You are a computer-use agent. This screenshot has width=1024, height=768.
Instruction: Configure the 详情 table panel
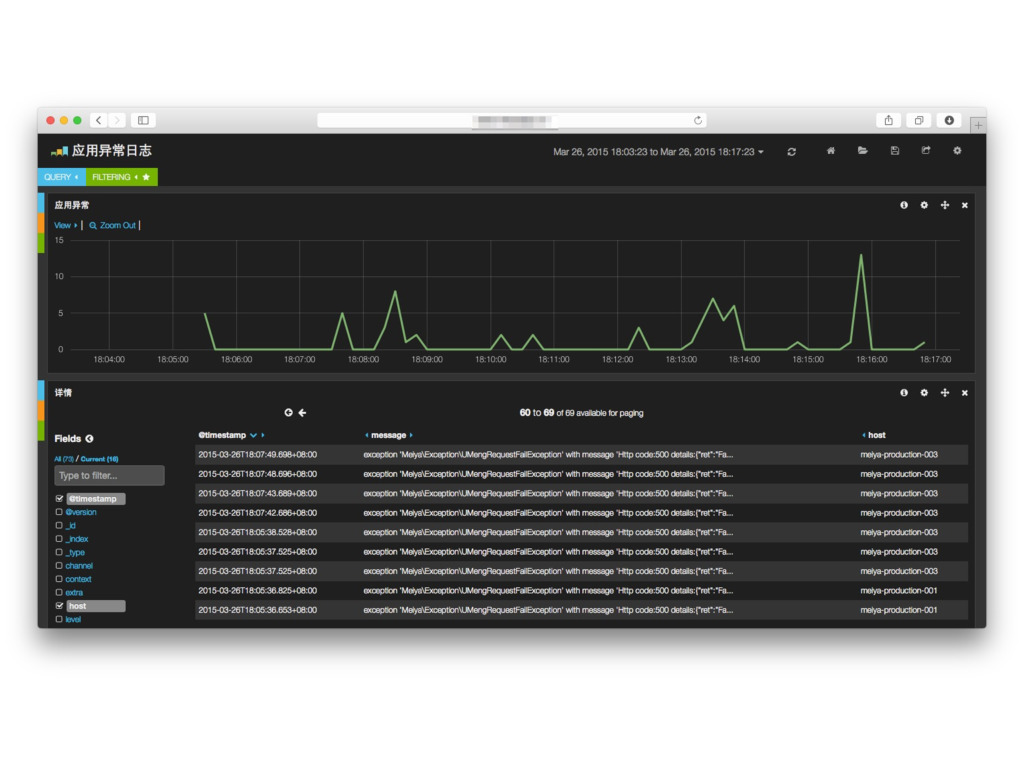(x=924, y=392)
